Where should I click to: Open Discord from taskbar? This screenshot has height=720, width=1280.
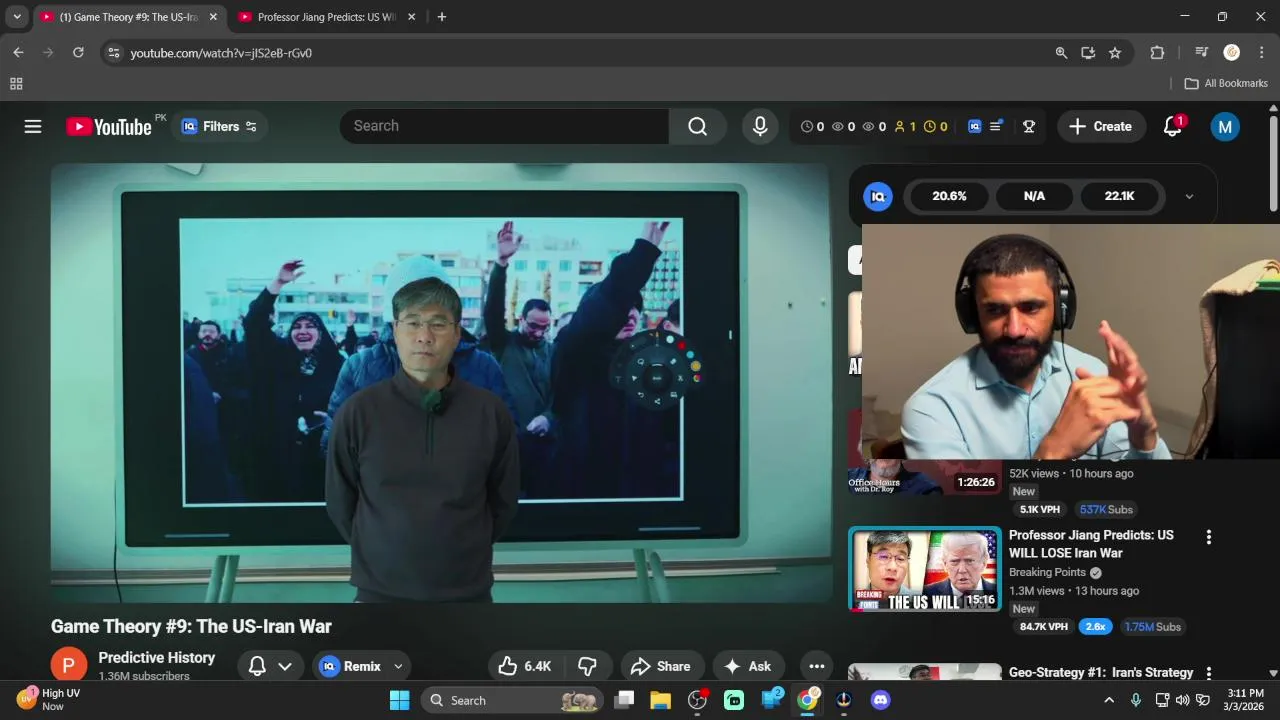point(881,700)
